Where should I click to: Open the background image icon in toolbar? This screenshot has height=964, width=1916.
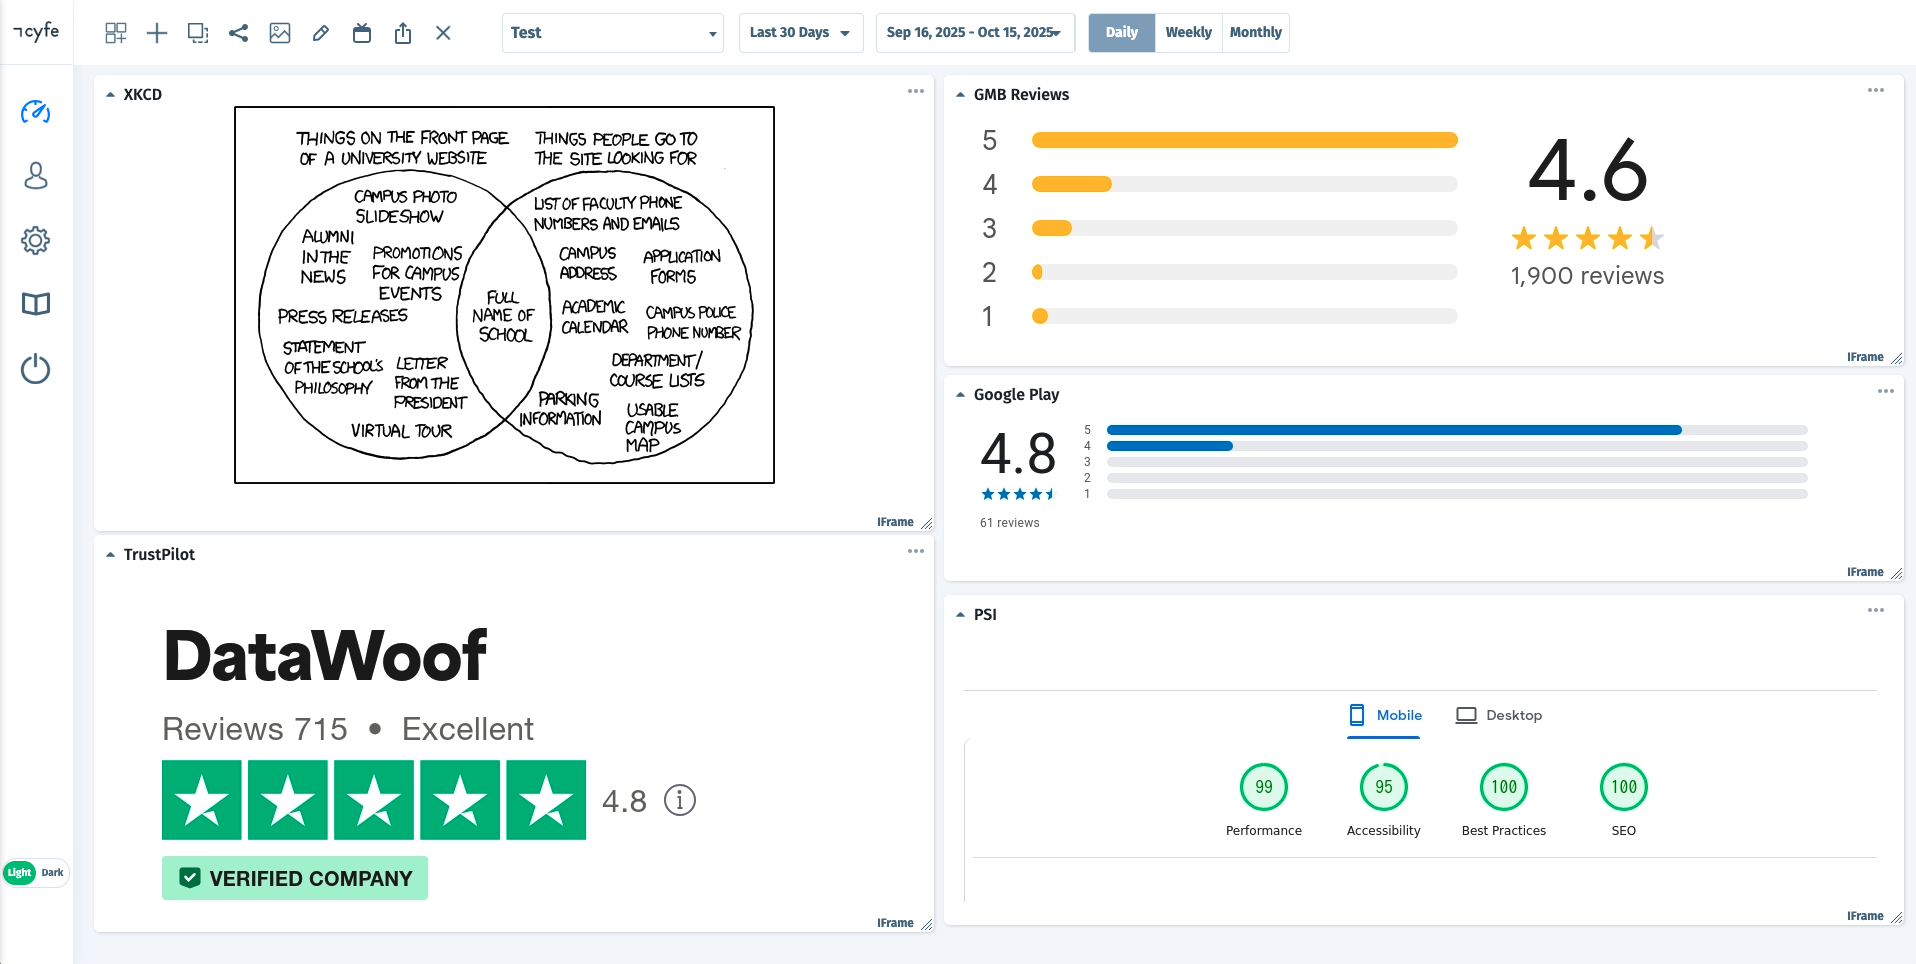click(280, 33)
